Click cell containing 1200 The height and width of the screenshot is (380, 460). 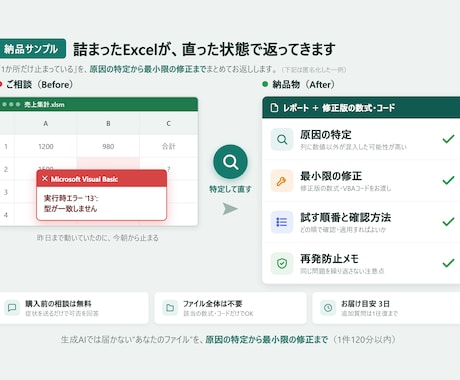46,146
